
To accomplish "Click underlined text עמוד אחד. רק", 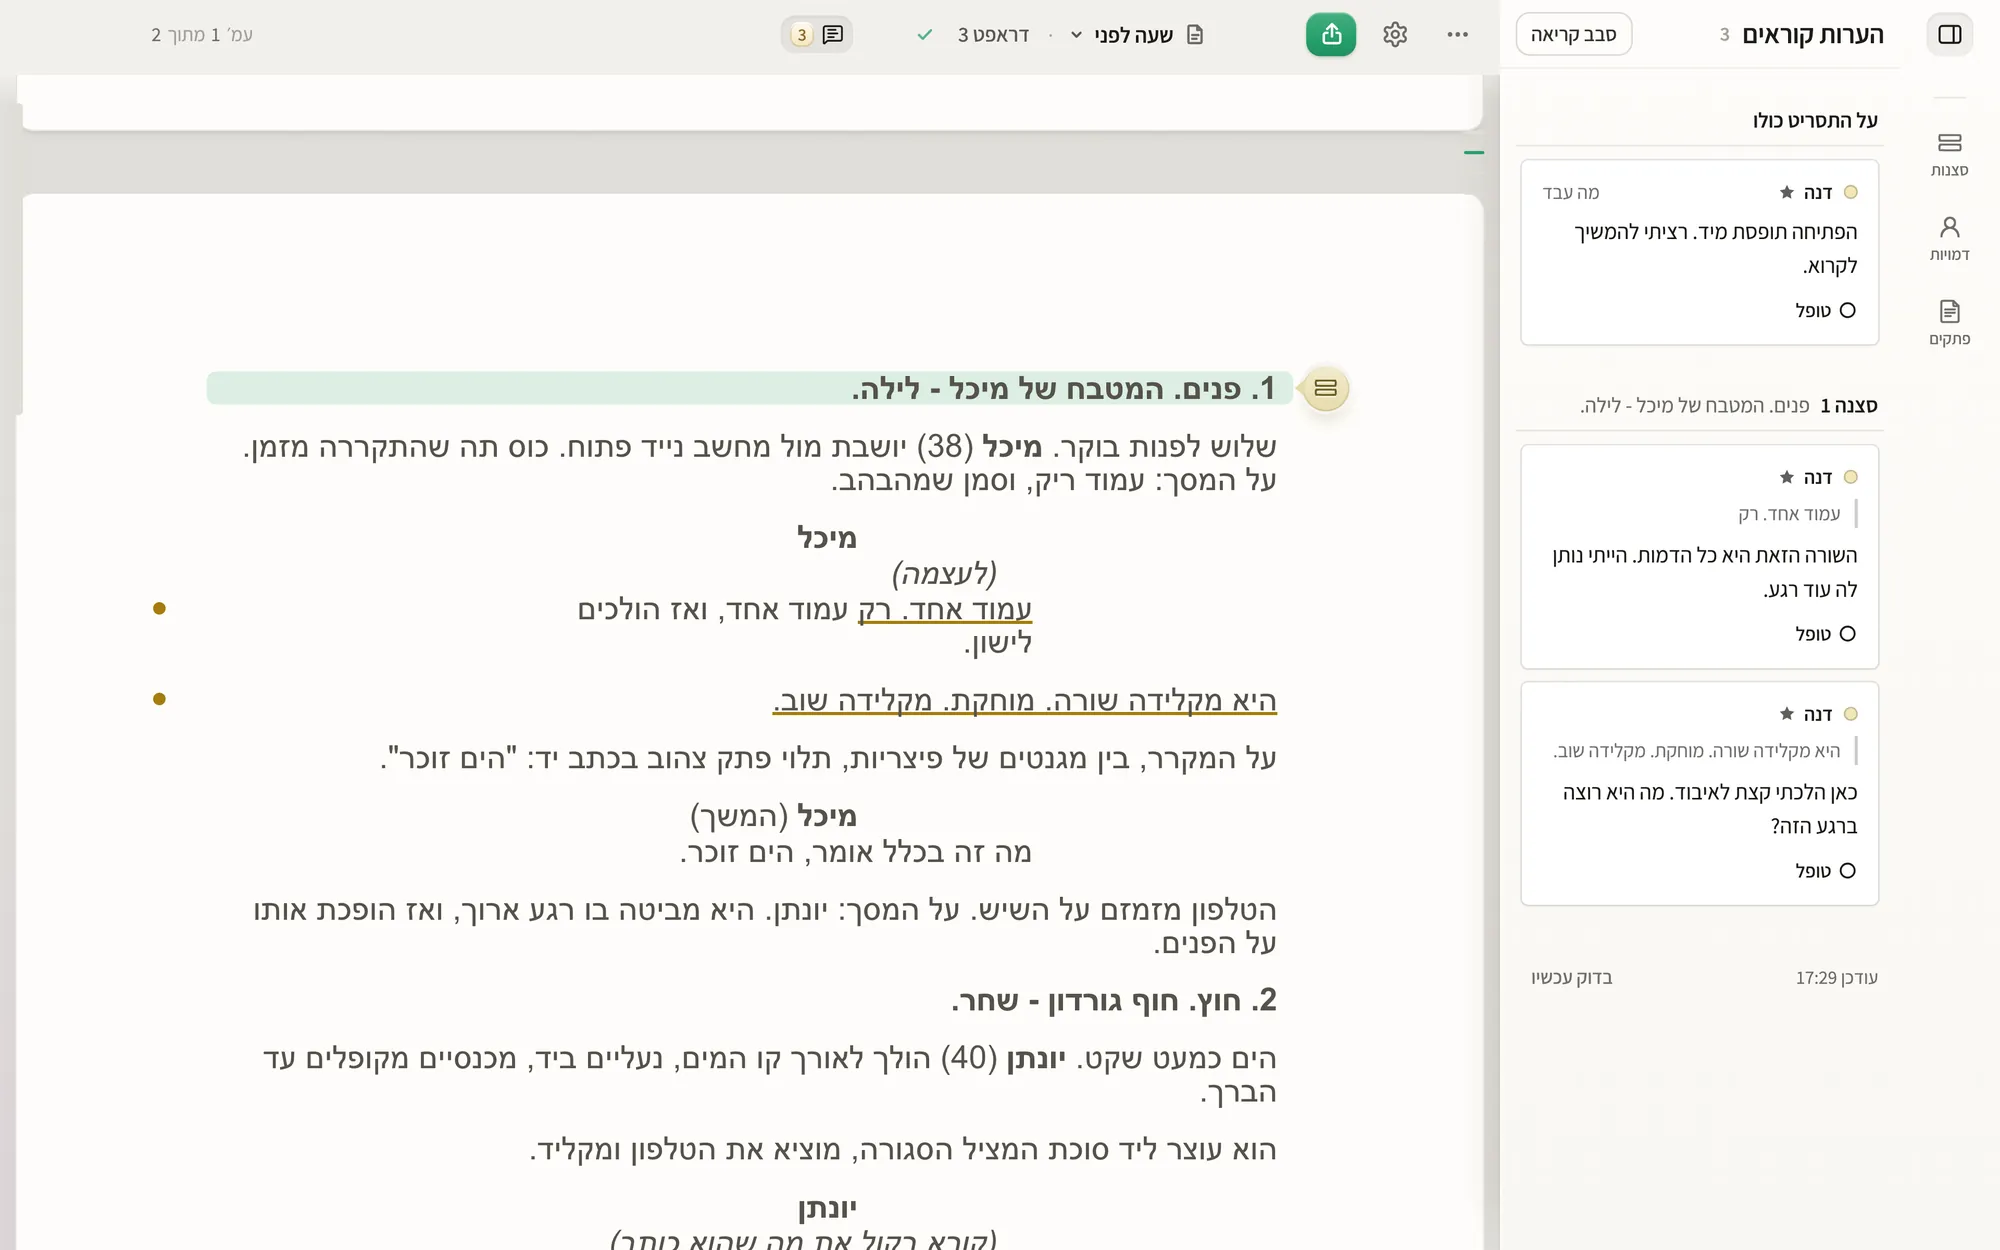I will click(x=945, y=609).
